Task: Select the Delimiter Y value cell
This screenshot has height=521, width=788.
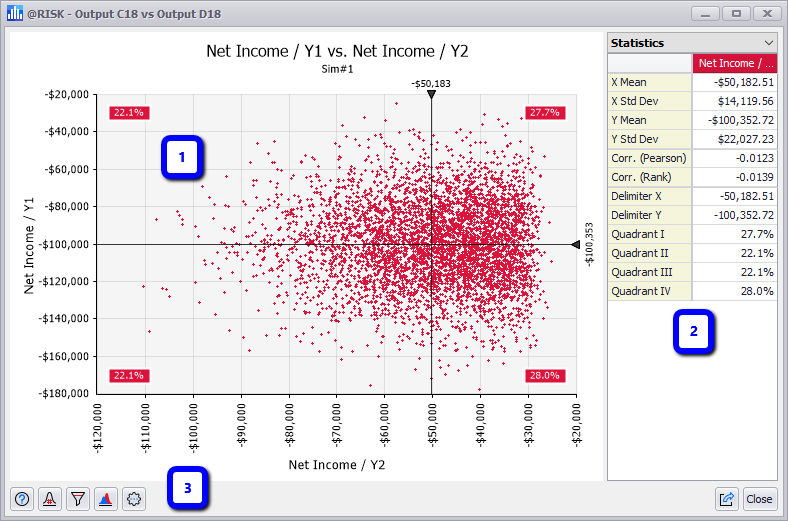Action: point(734,234)
